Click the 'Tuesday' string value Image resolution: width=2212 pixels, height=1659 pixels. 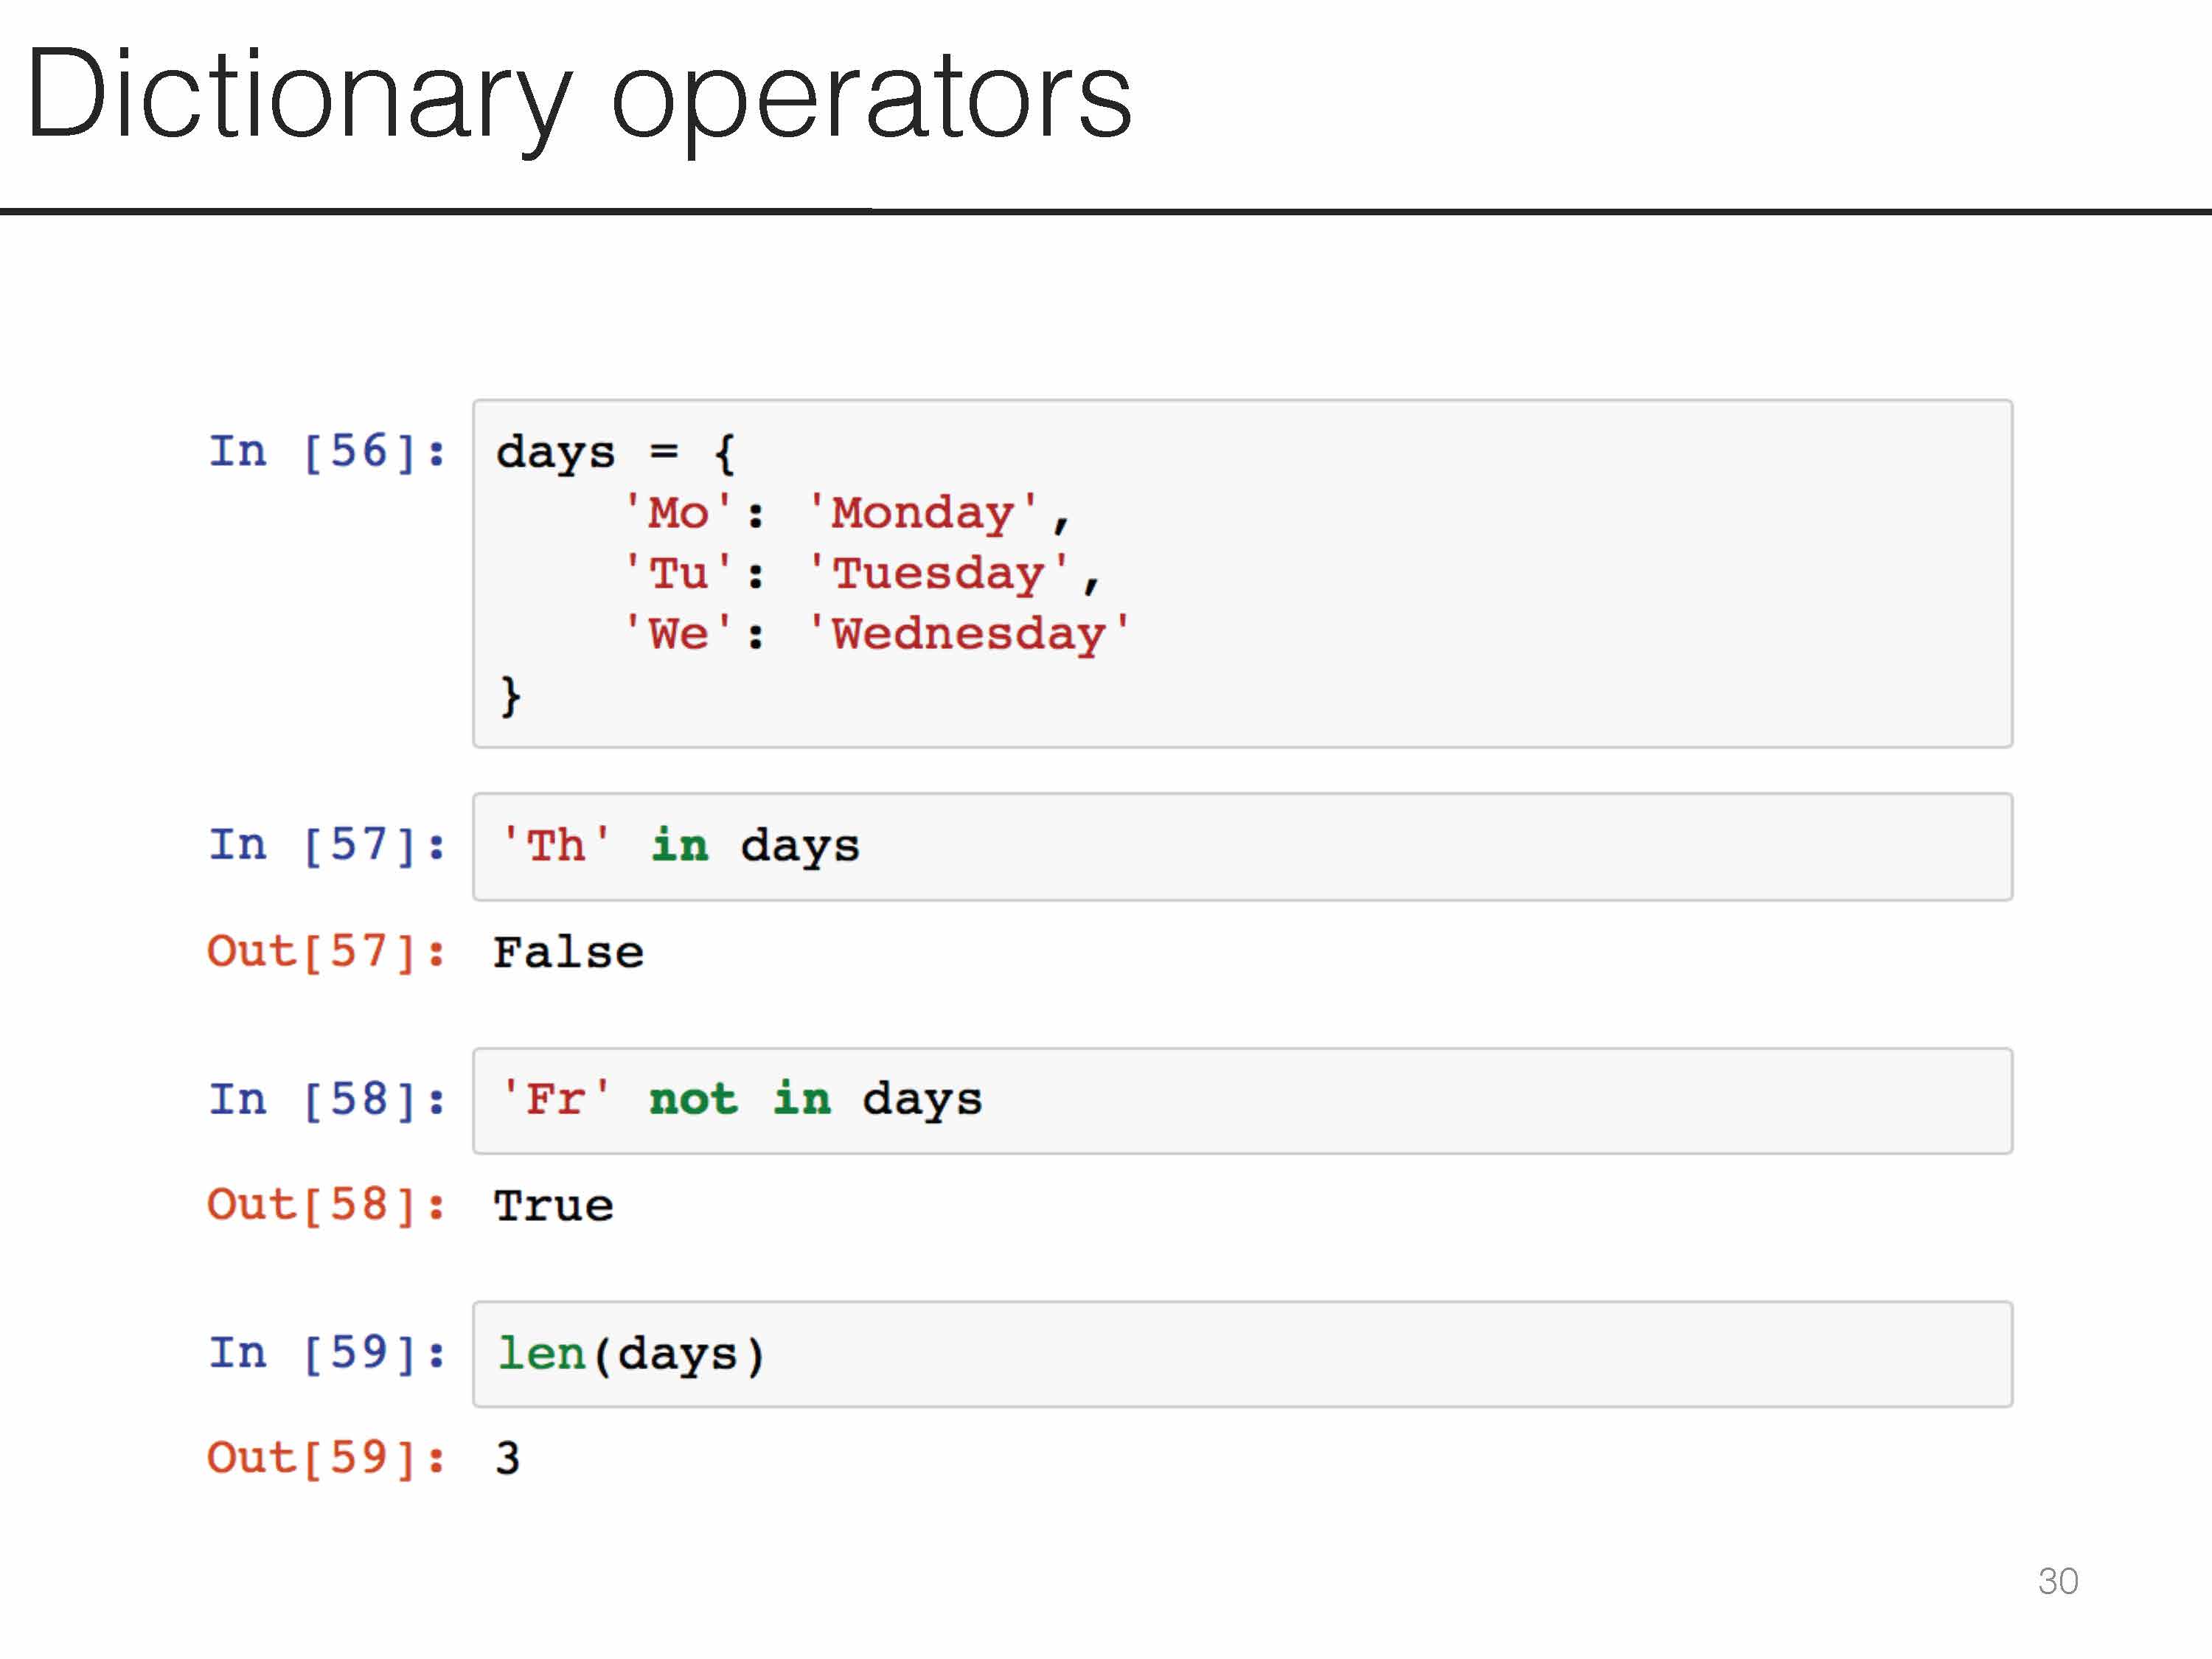(938, 574)
